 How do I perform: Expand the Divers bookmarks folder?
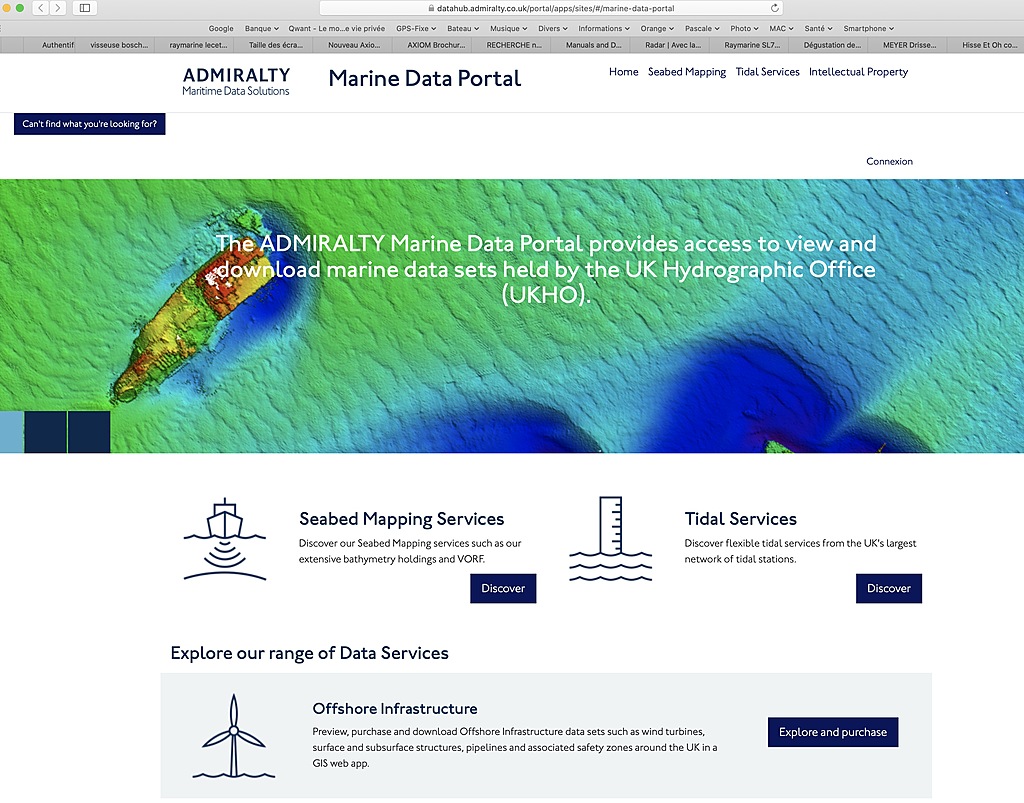tap(553, 29)
